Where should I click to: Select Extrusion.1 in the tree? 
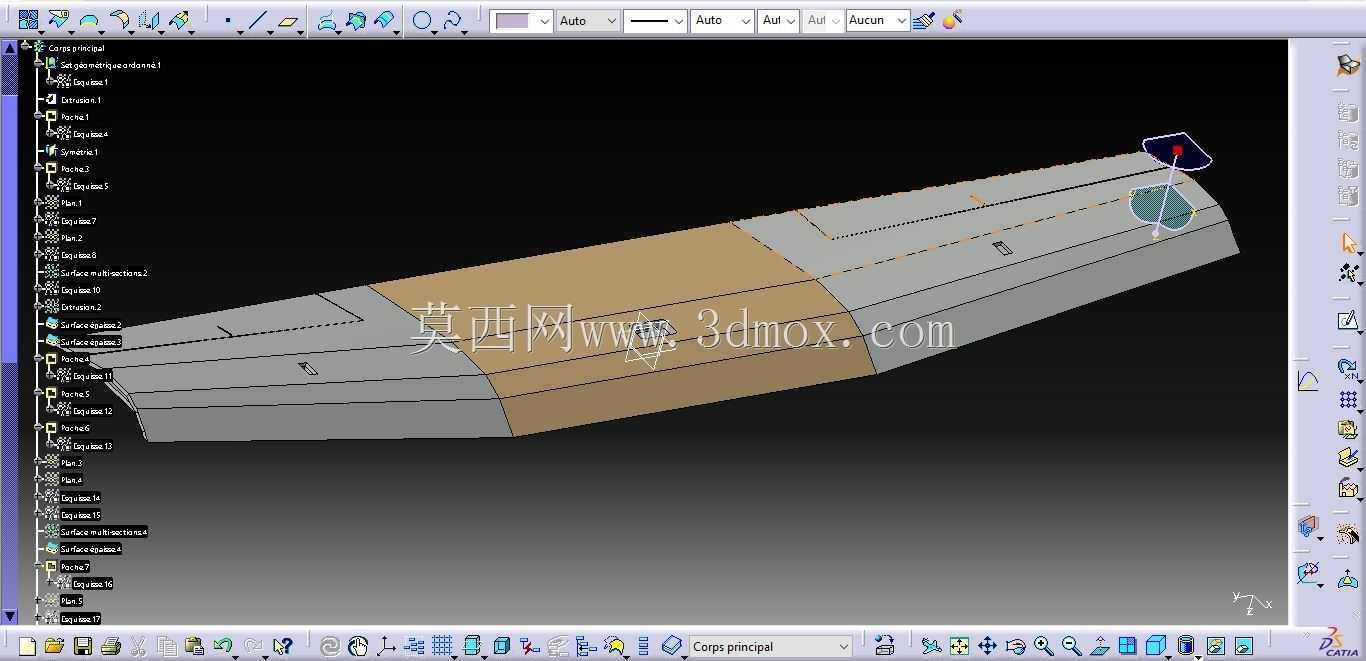point(80,100)
